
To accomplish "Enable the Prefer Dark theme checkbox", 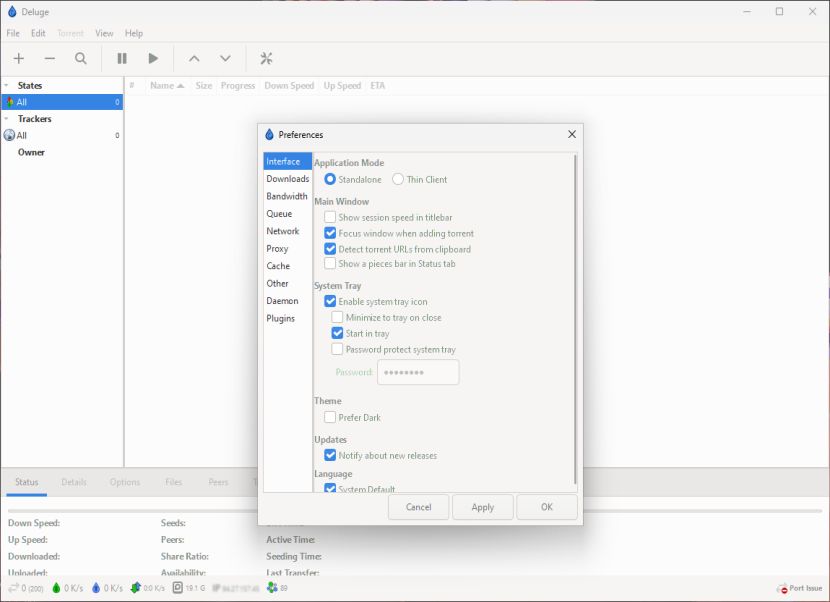I will 330,417.
